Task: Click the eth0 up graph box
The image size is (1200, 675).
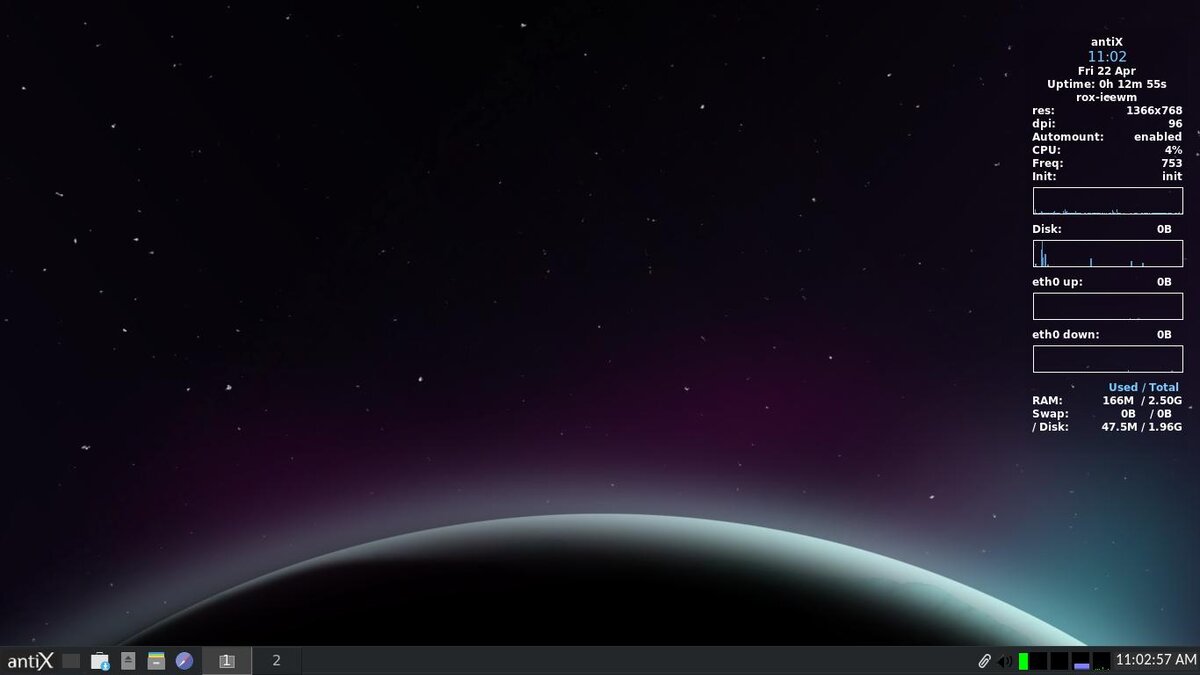Action: pyautogui.click(x=1107, y=306)
